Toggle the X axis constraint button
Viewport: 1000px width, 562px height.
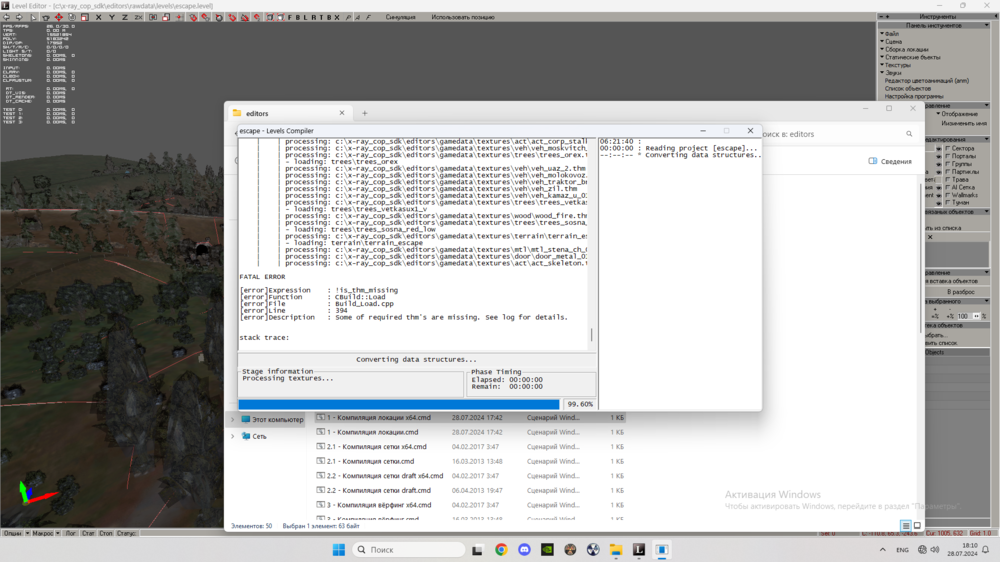tap(98, 17)
